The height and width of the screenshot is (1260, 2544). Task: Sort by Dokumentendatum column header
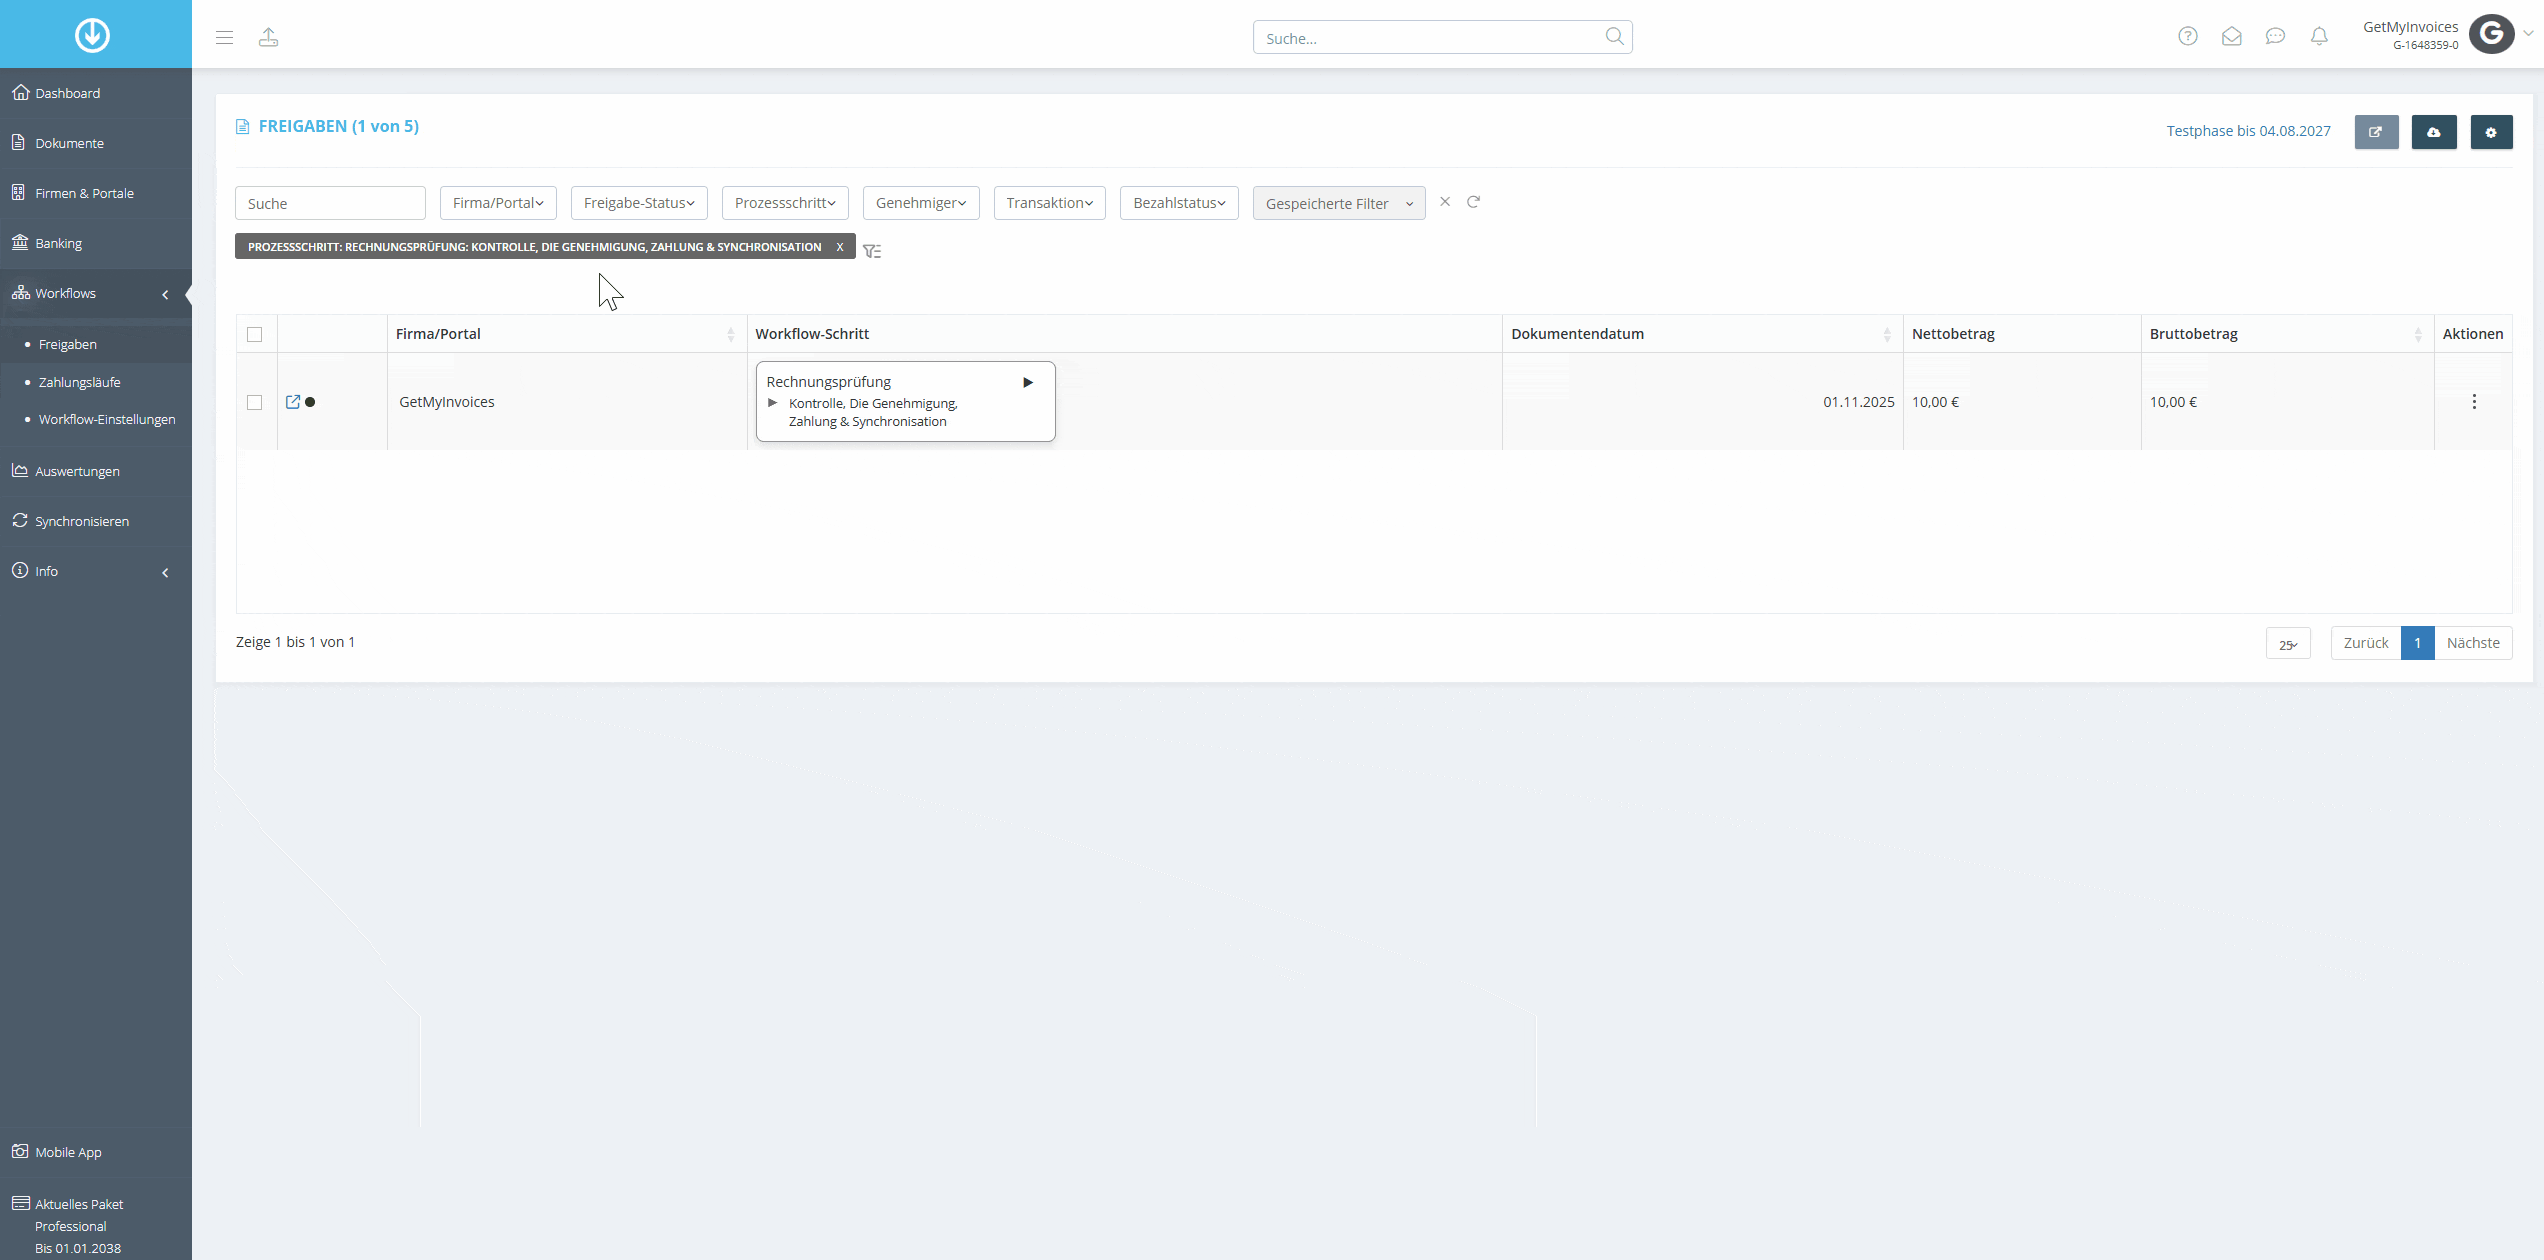1702,334
